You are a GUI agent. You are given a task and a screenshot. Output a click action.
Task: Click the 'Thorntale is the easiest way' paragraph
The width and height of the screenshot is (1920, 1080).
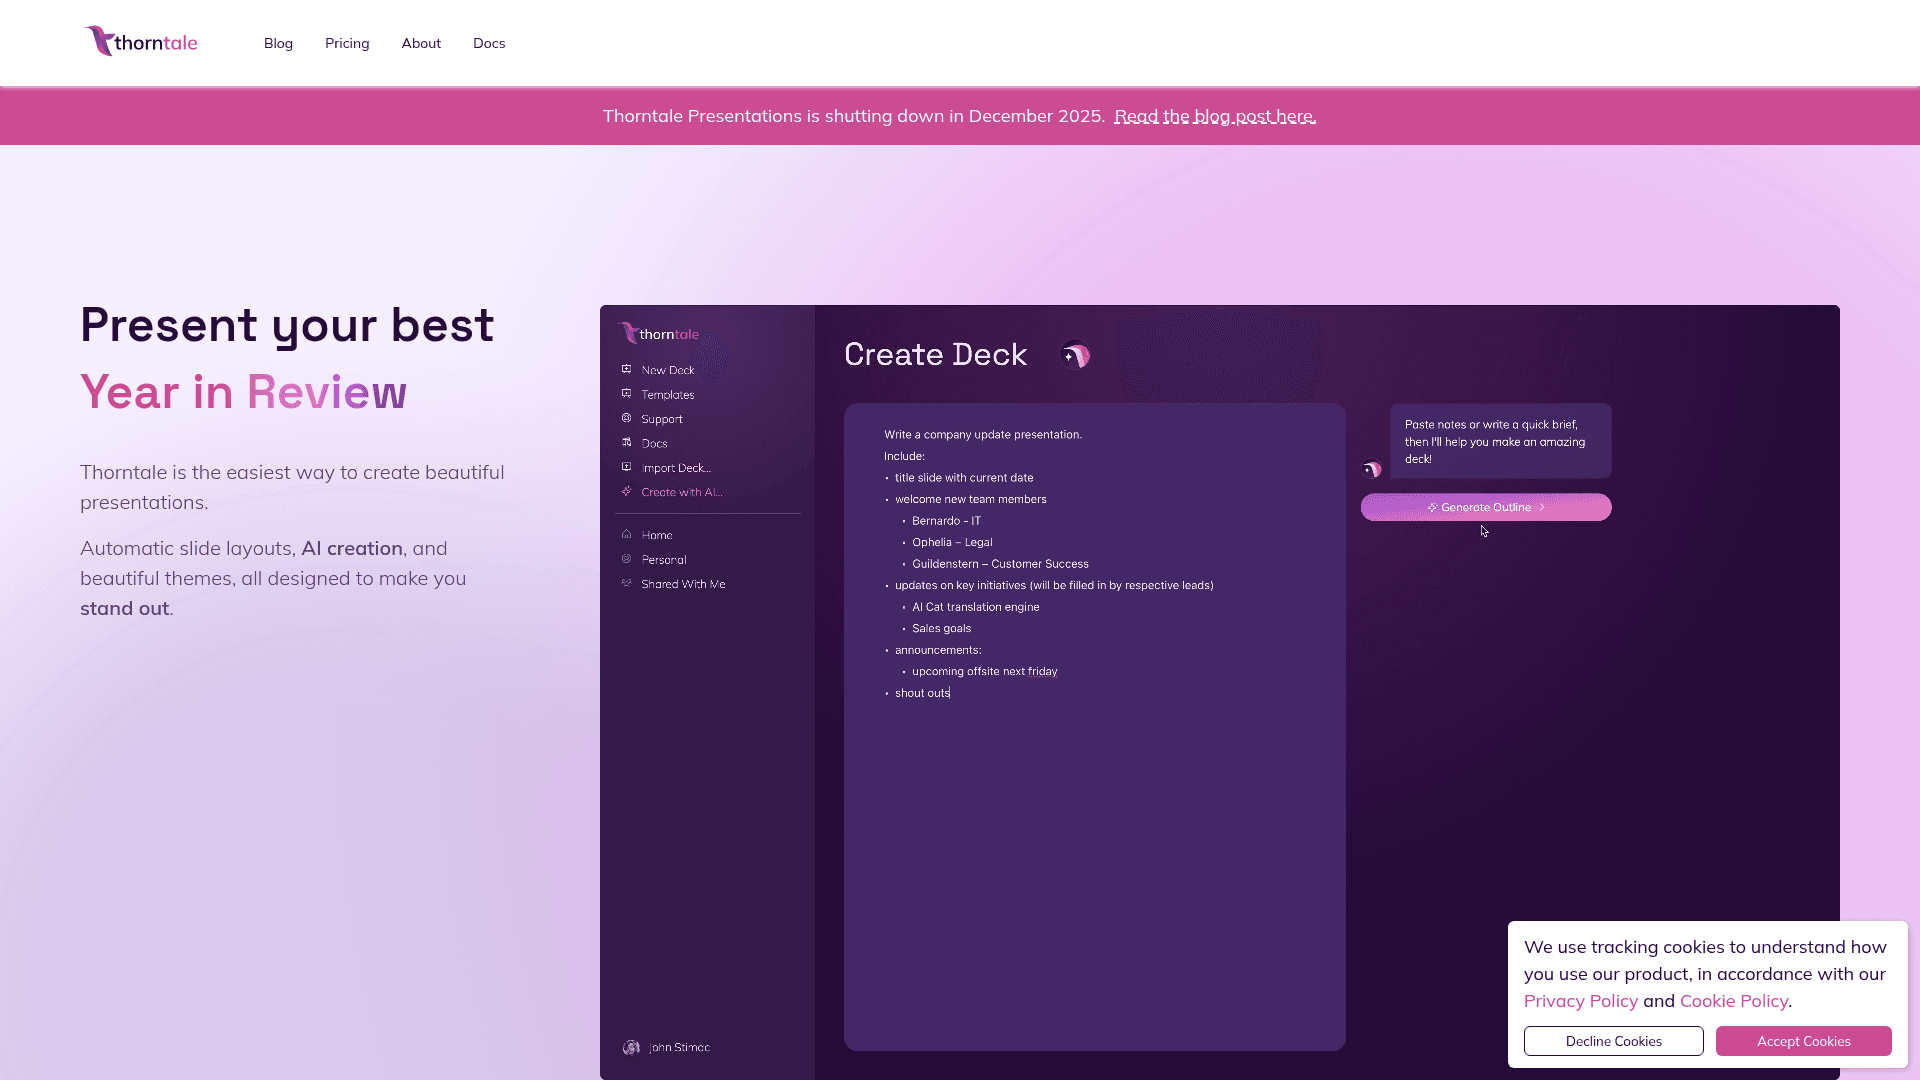click(x=292, y=487)
